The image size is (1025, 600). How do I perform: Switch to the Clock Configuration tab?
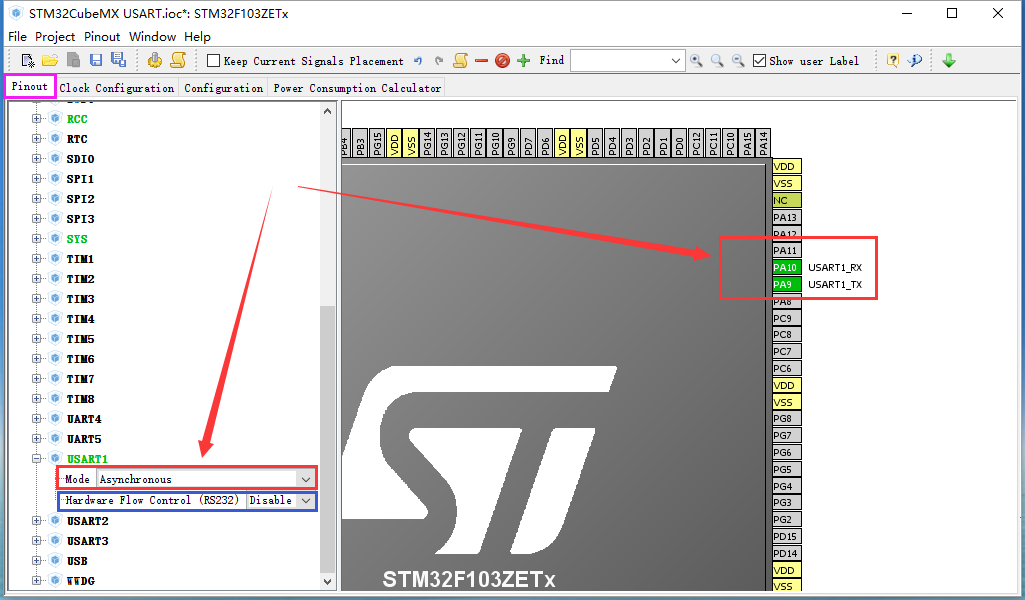click(x=117, y=88)
